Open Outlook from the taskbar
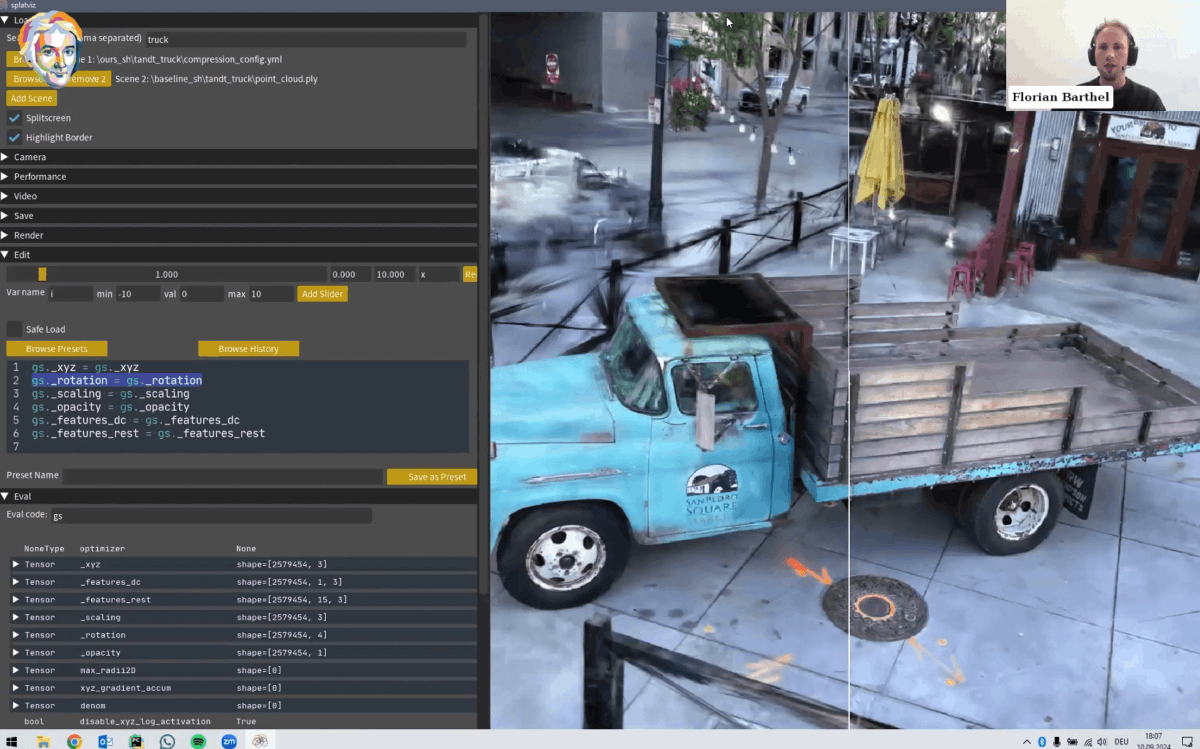The width and height of the screenshot is (1200, 749). point(105,741)
